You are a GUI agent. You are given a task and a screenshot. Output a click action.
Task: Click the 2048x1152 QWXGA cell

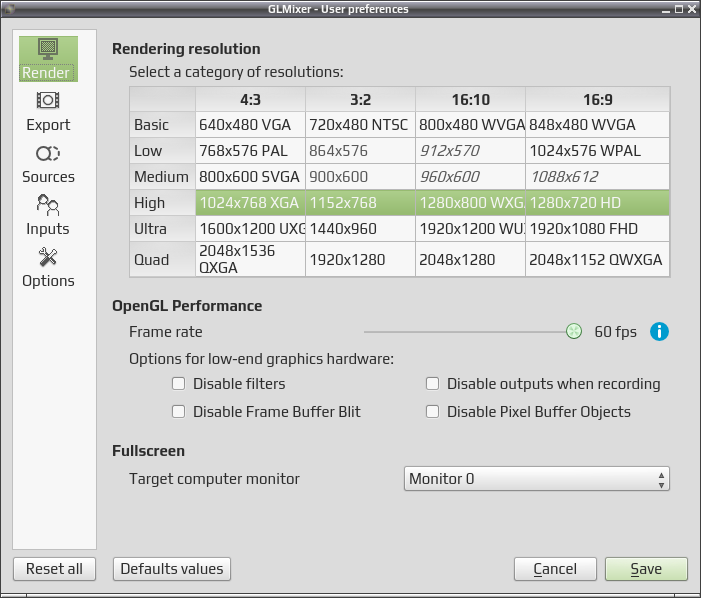(597, 259)
